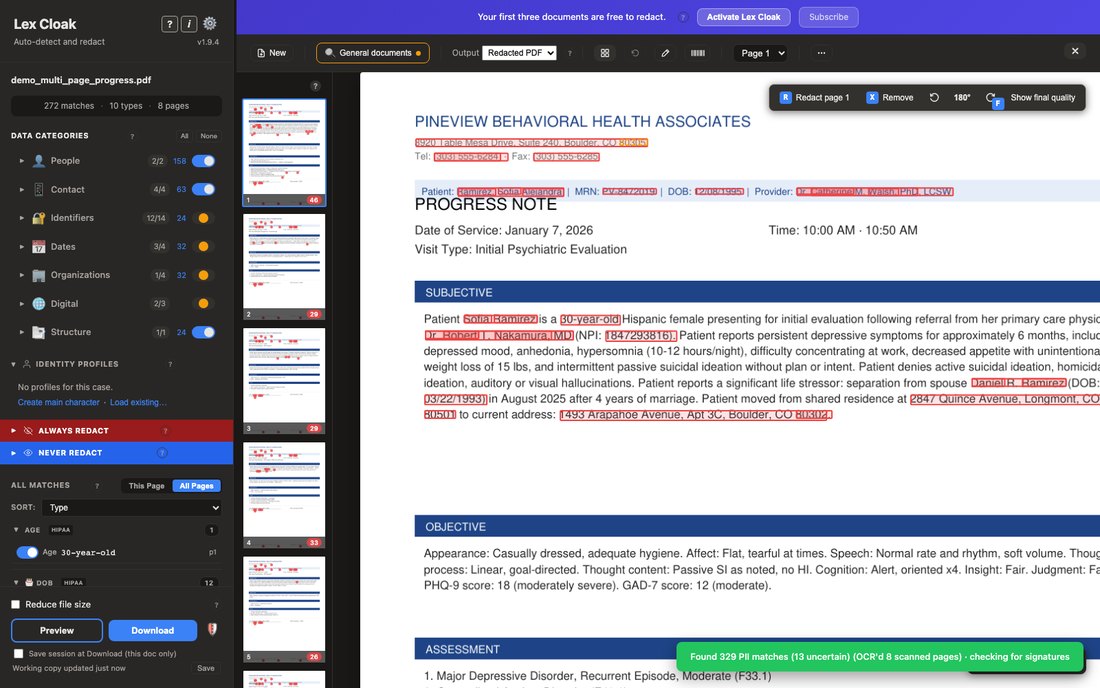
Task: Click the Subscribe button
Action: [x=829, y=17]
